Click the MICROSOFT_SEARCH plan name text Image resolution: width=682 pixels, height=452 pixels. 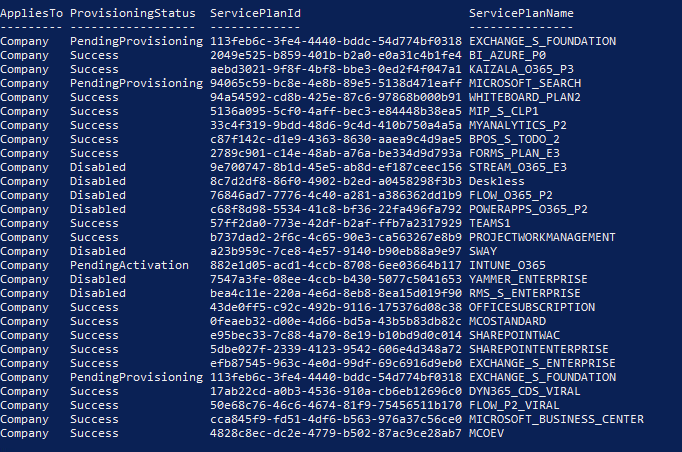[x=525, y=83]
